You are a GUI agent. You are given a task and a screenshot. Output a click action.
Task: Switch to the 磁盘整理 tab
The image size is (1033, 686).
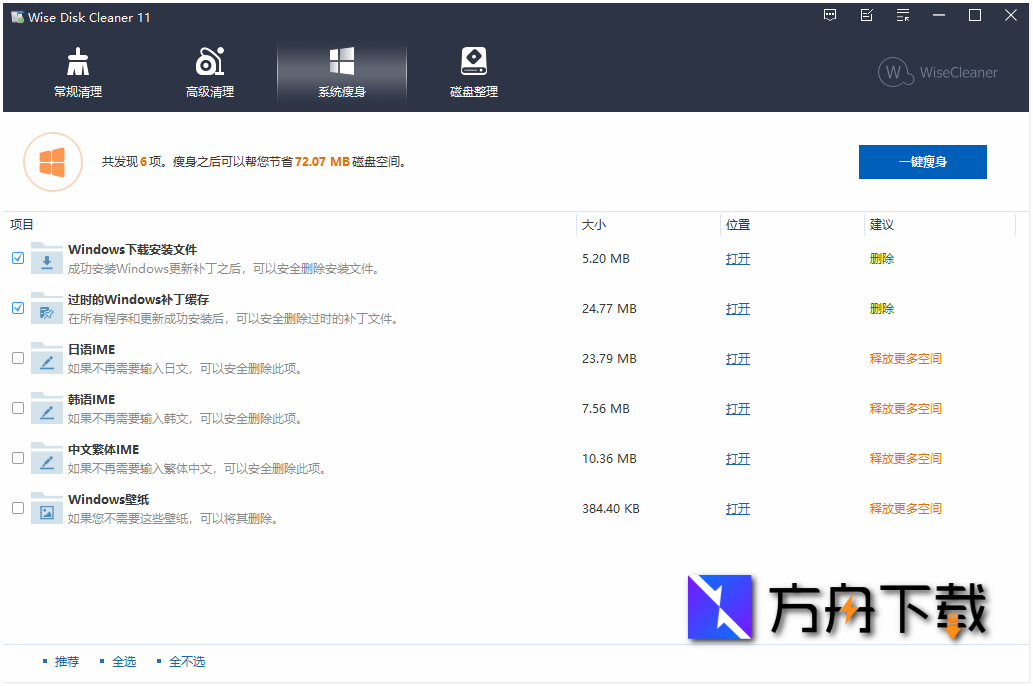473,71
